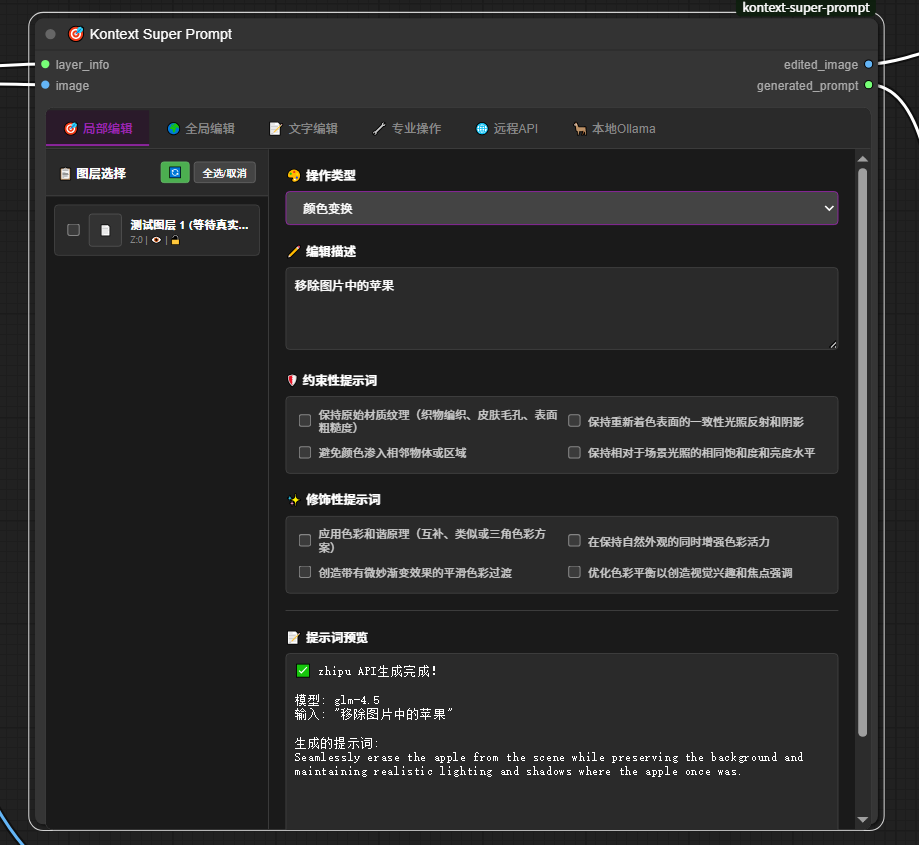Viewport: 919px width, 845px height.
Task: Open the 本地Ollama tab
Action: [x=614, y=128]
